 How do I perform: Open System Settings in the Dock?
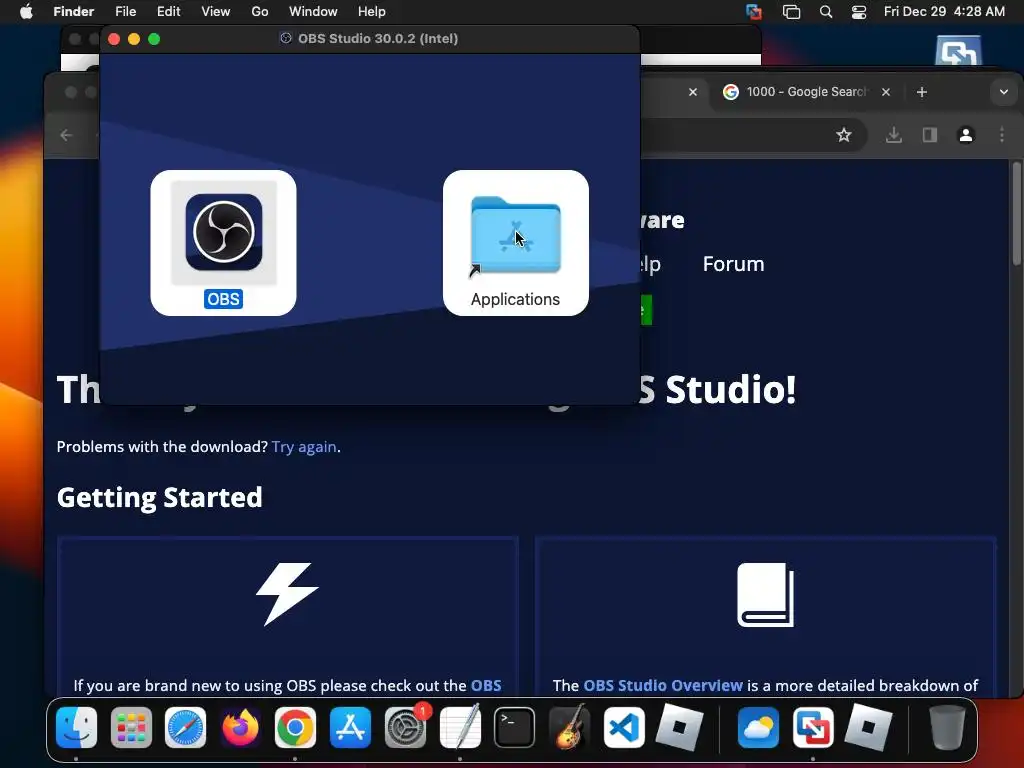[405, 727]
